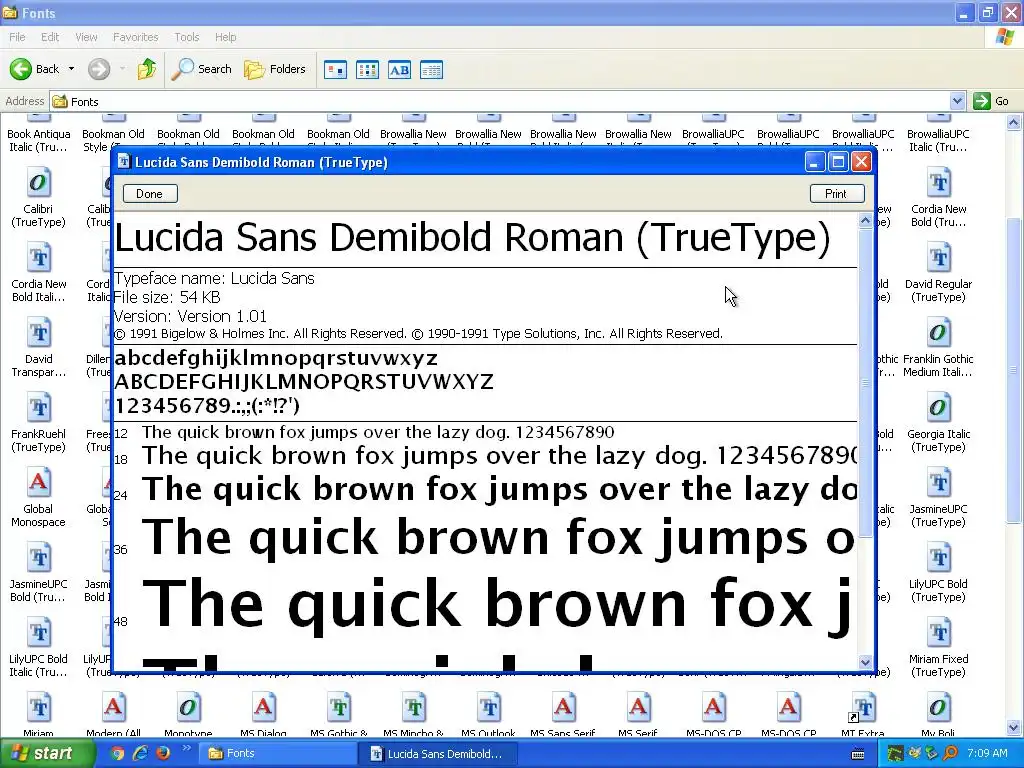1024x768 pixels.
Task: Select the Modern font icon
Action: 113,708
